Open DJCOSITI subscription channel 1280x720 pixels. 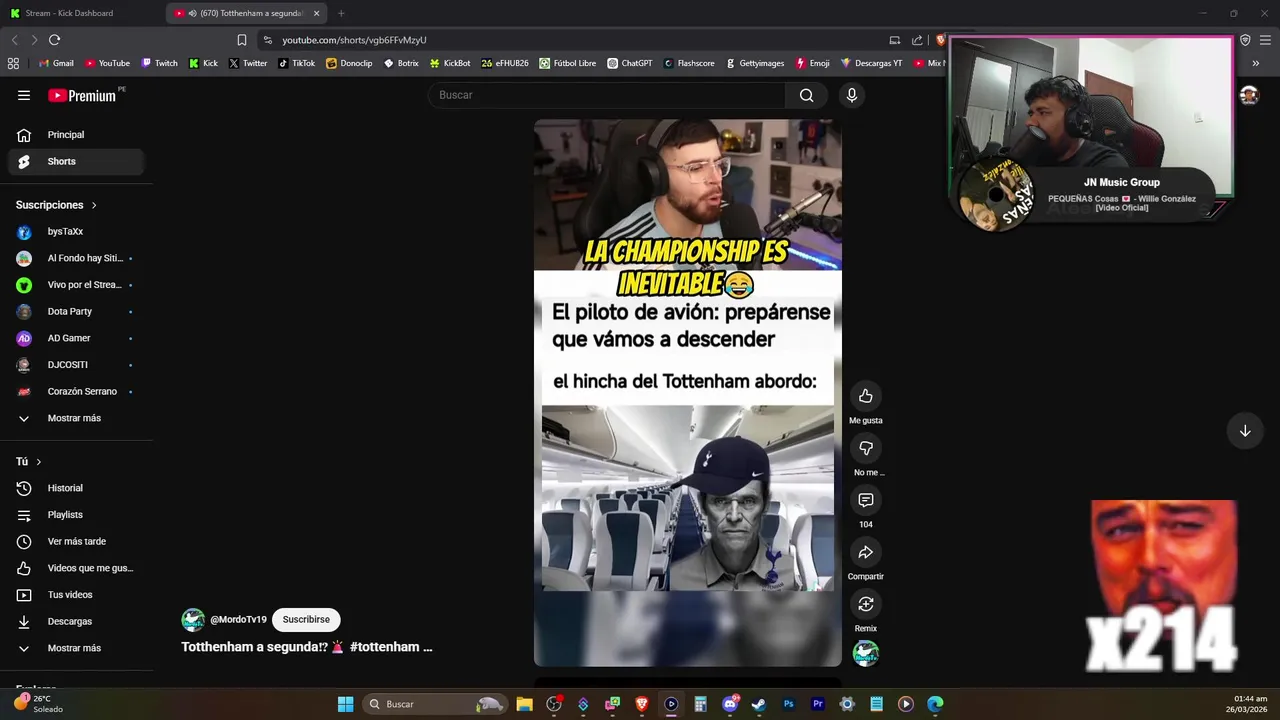point(76,365)
